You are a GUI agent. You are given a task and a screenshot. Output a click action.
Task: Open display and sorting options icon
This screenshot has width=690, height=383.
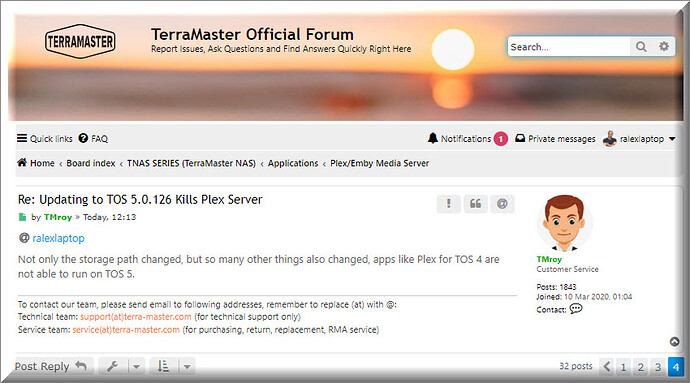[164, 366]
